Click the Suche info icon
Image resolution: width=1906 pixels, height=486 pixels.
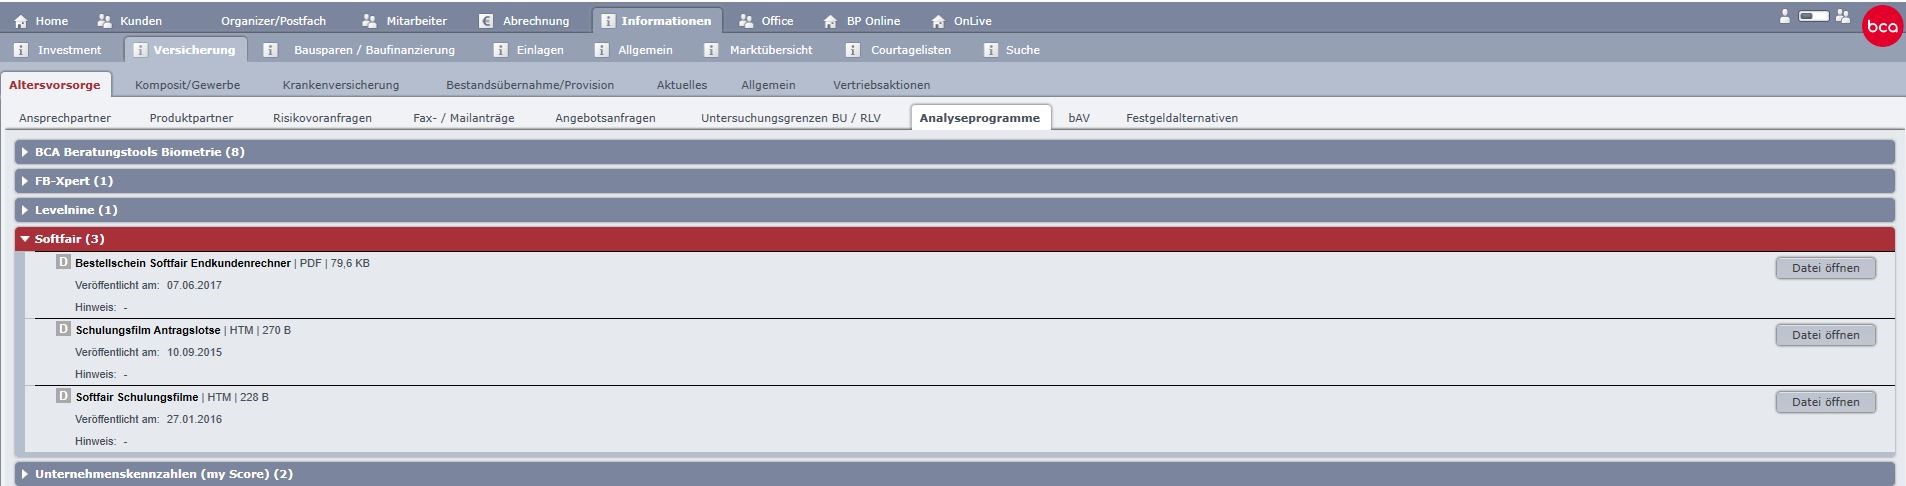coord(990,50)
